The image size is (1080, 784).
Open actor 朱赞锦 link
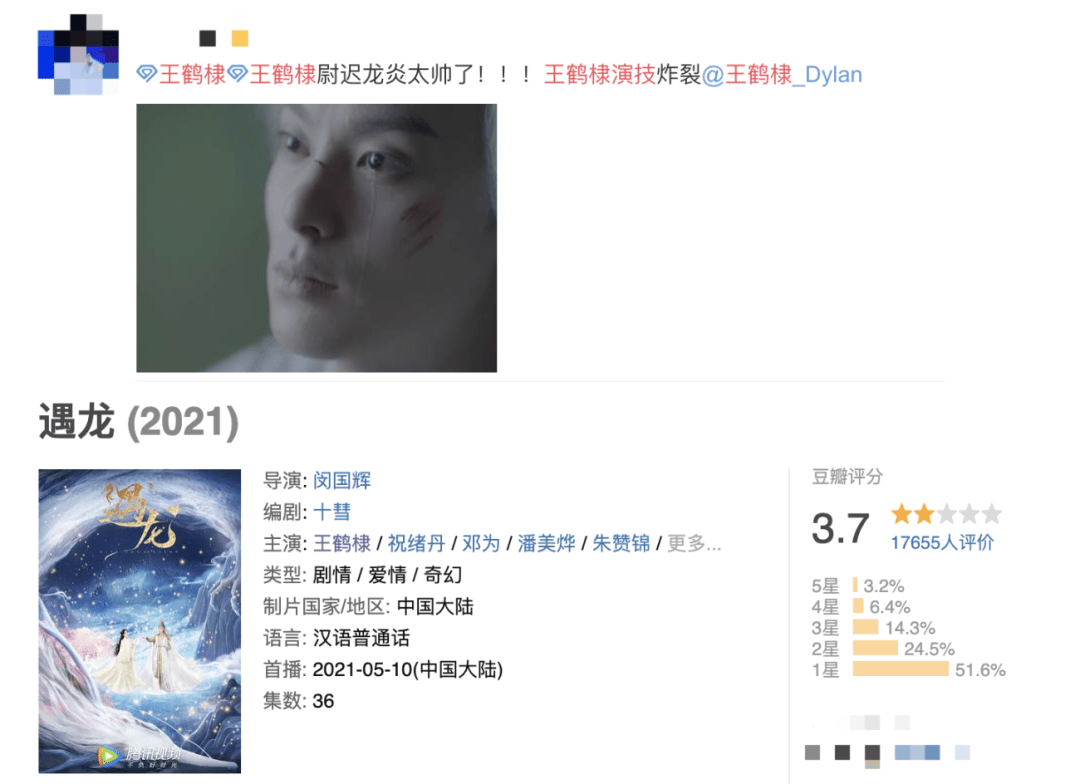coord(621,544)
